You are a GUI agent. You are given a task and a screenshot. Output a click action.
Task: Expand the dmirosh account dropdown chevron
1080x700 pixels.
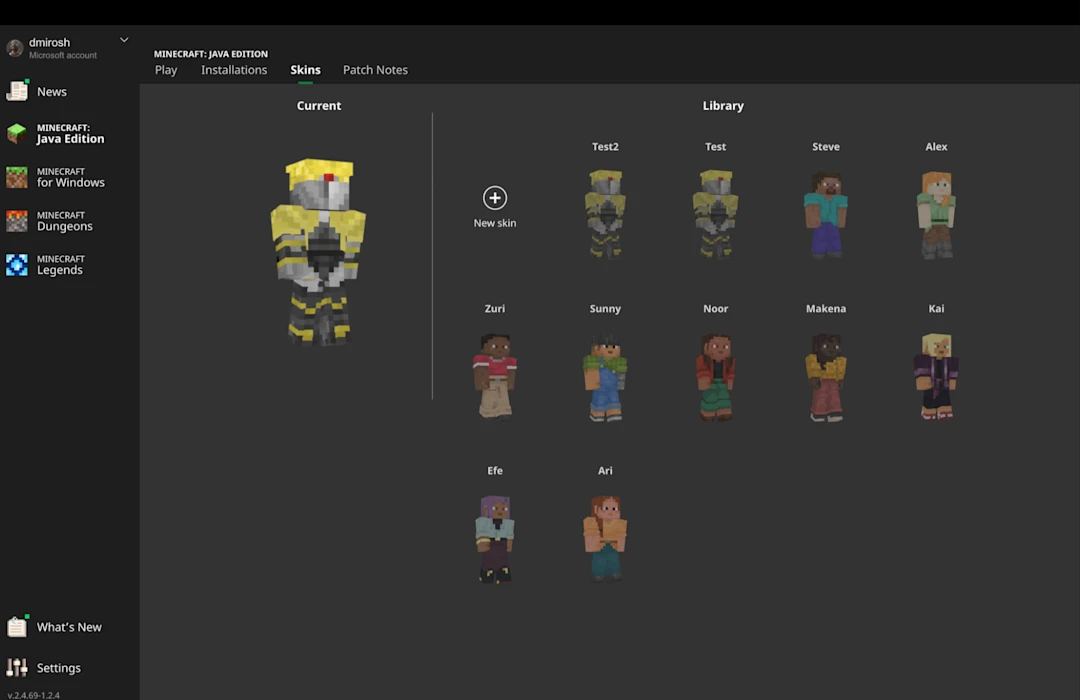[124, 40]
